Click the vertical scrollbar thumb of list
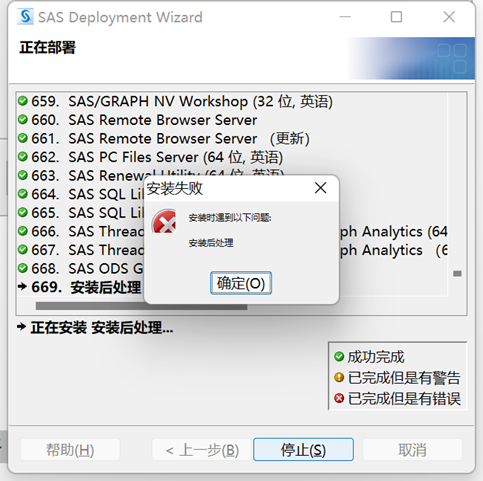The width and height of the screenshot is (483, 481). (x=457, y=274)
